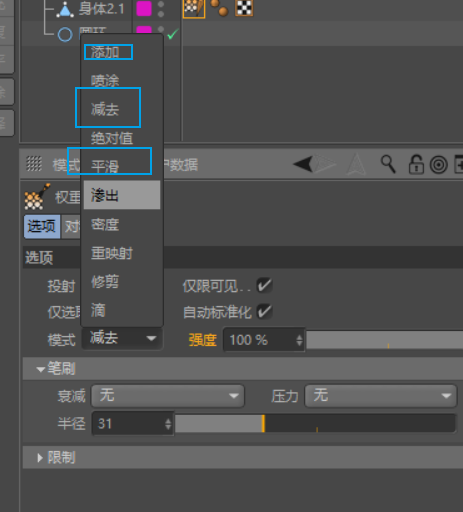Viewport: 463px width, 512px height.
Task: Collapse the 笔刷 section
Action: point(41,369)
